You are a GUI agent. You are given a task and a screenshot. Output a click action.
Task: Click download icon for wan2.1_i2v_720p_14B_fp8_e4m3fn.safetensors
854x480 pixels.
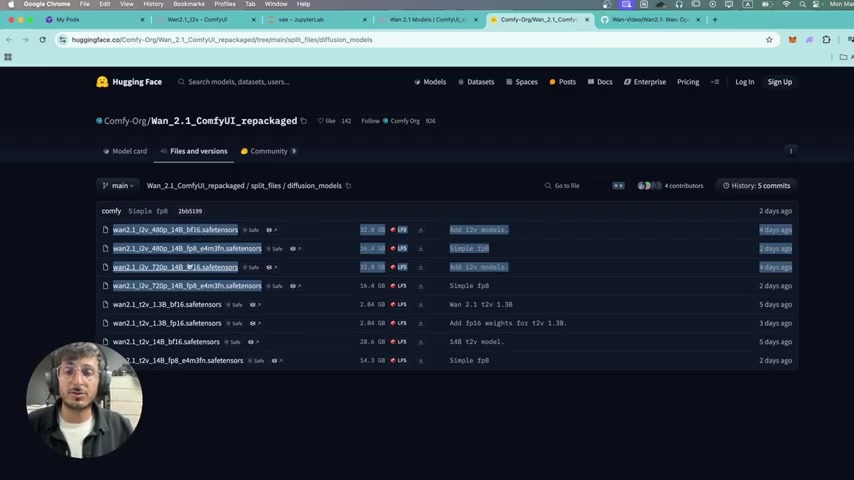point(420,285)
